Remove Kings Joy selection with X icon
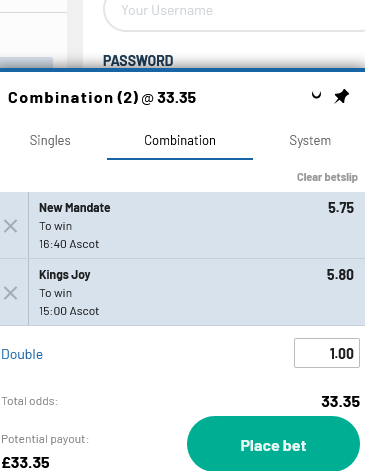 pyautogui.click(x=11, y=293)
